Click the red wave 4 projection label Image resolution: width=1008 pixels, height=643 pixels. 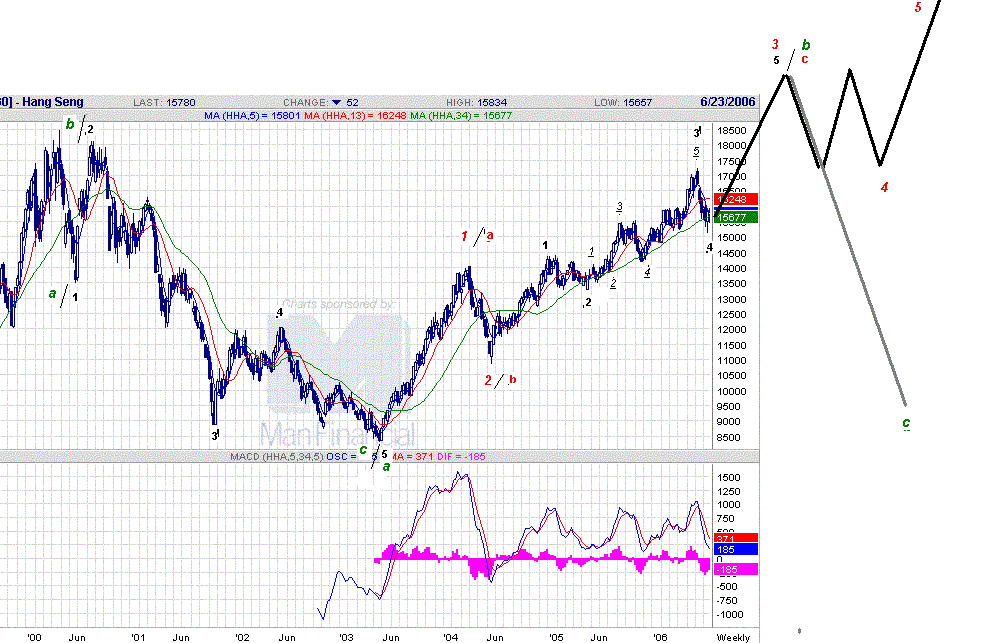[885, 187]
